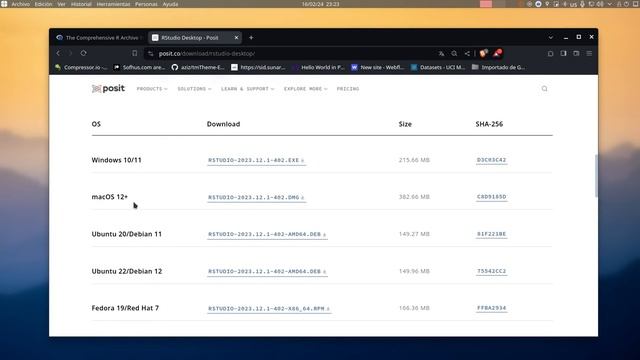Click the bookmark icon left of address bar
Image resolution: width=640 pixels, height=360 pixels.
click(x=134, y=53)
